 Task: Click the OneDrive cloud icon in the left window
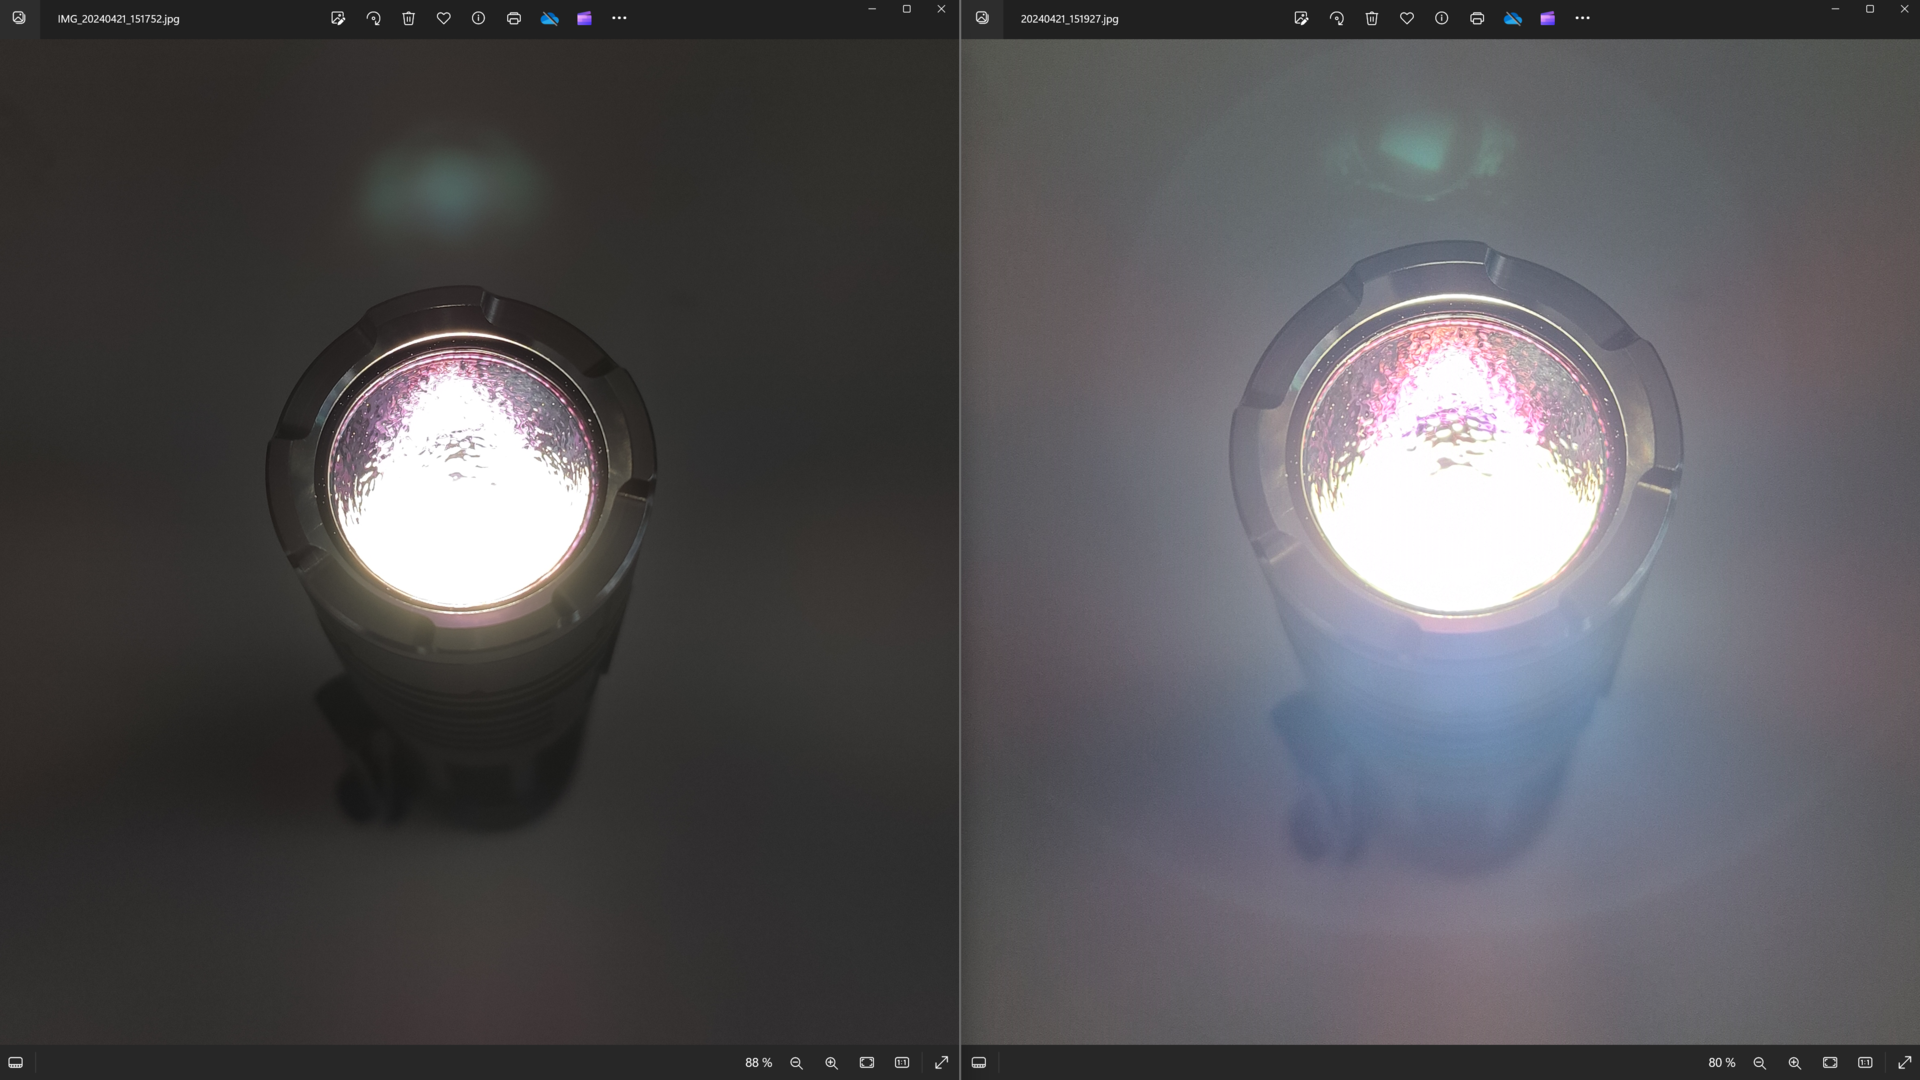[549, 18]
